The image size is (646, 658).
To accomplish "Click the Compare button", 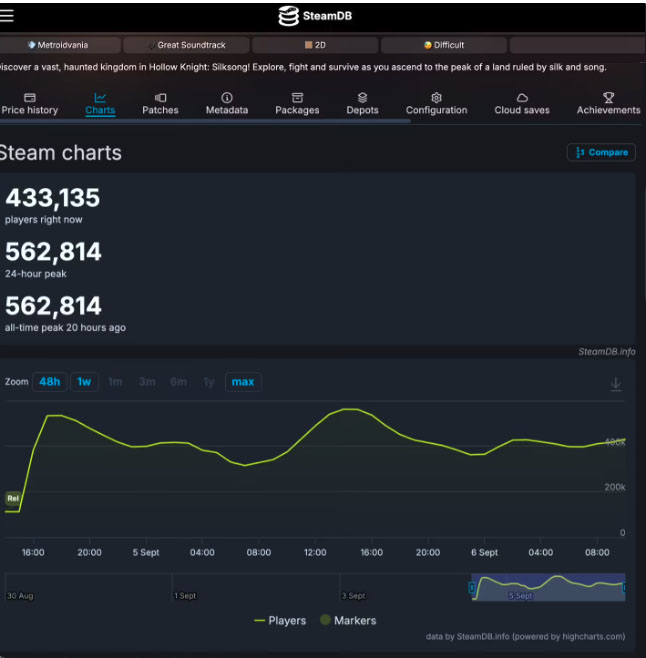I will point(601,152).
